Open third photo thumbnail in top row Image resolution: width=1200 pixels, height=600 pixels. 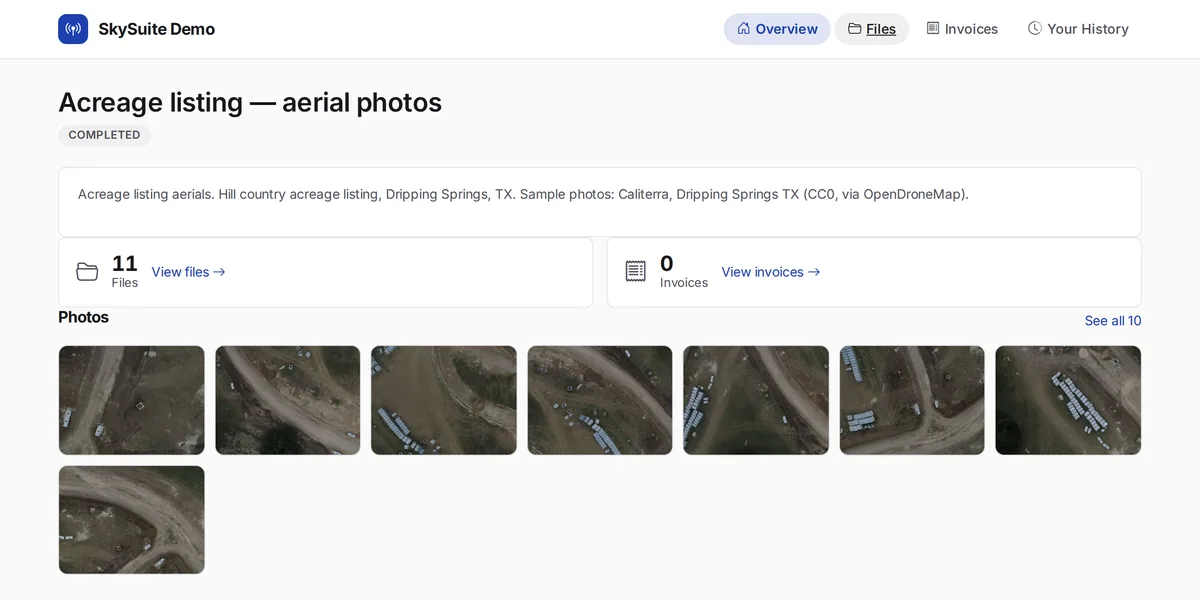click(444, 400)
